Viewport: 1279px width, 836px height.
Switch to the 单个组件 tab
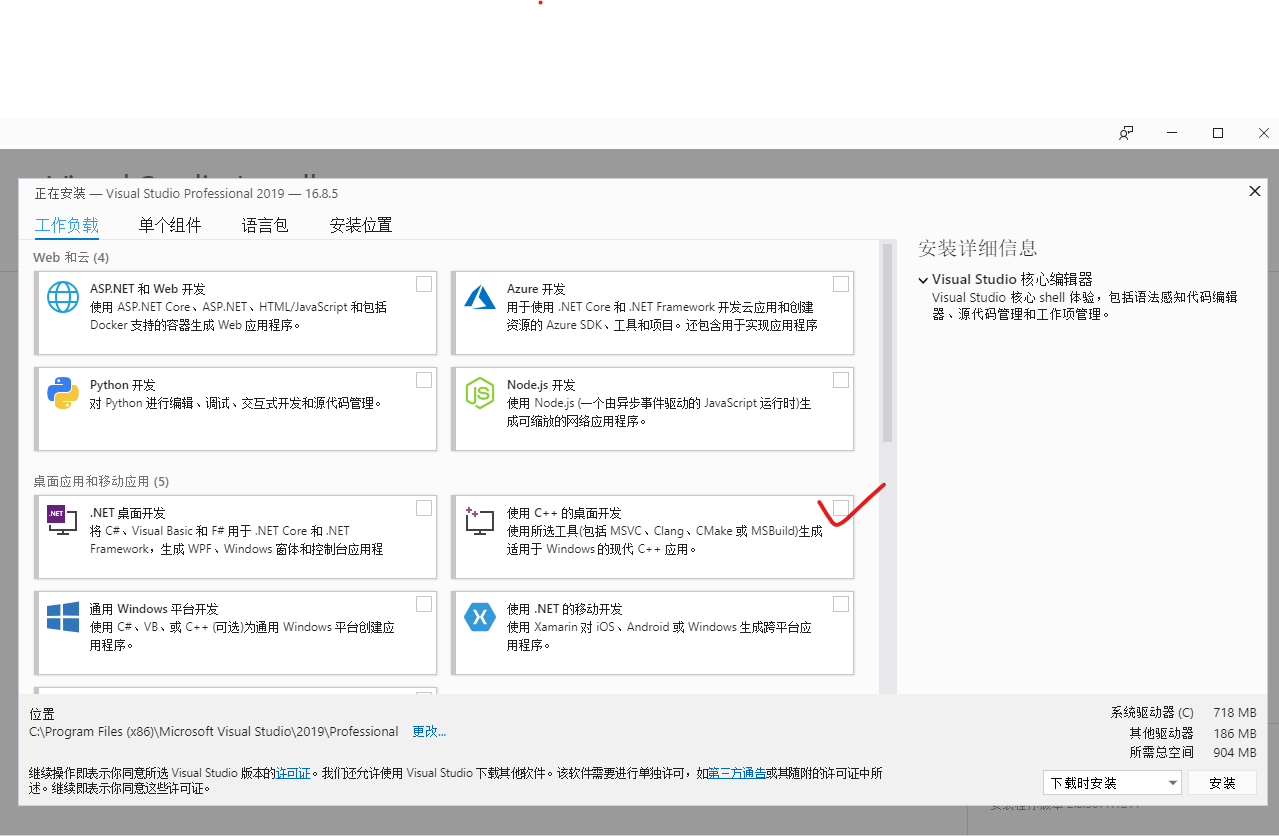tap(170, 225)
